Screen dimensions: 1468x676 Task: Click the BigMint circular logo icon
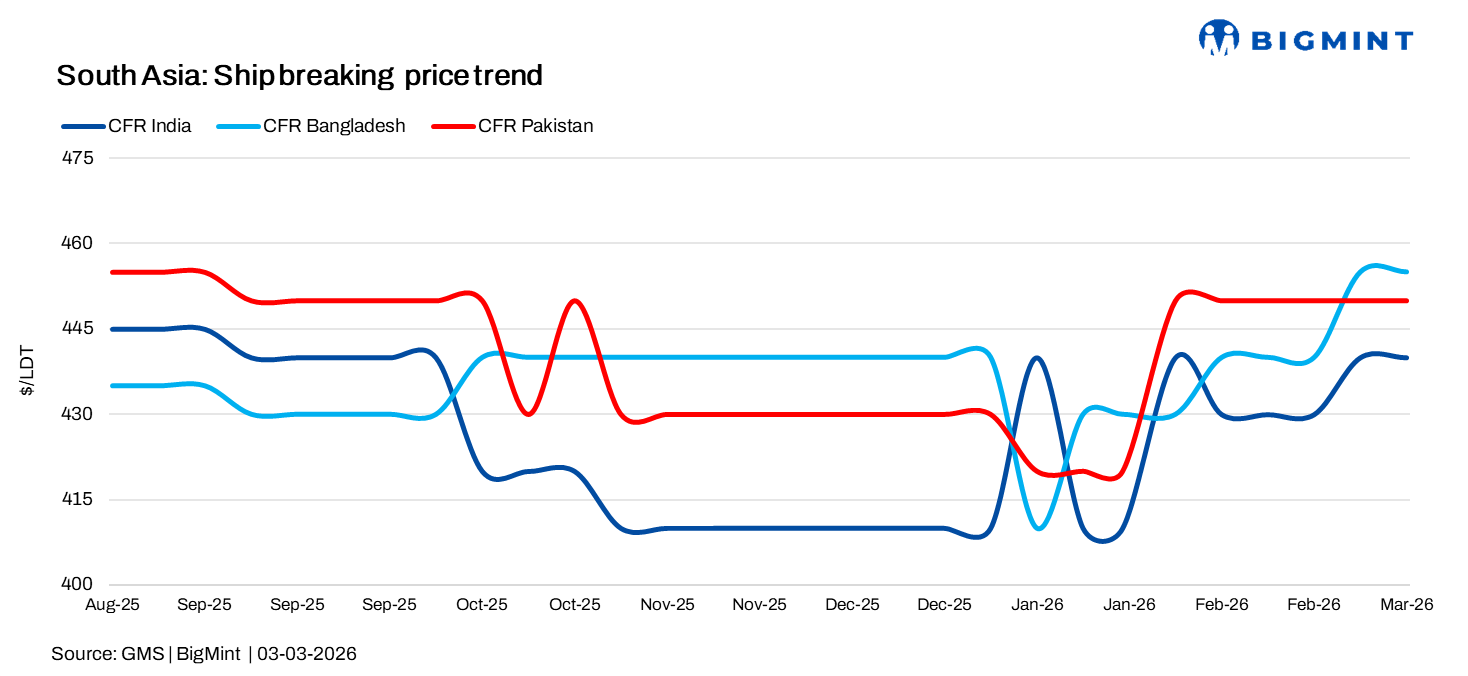(x=1218, y=38)
